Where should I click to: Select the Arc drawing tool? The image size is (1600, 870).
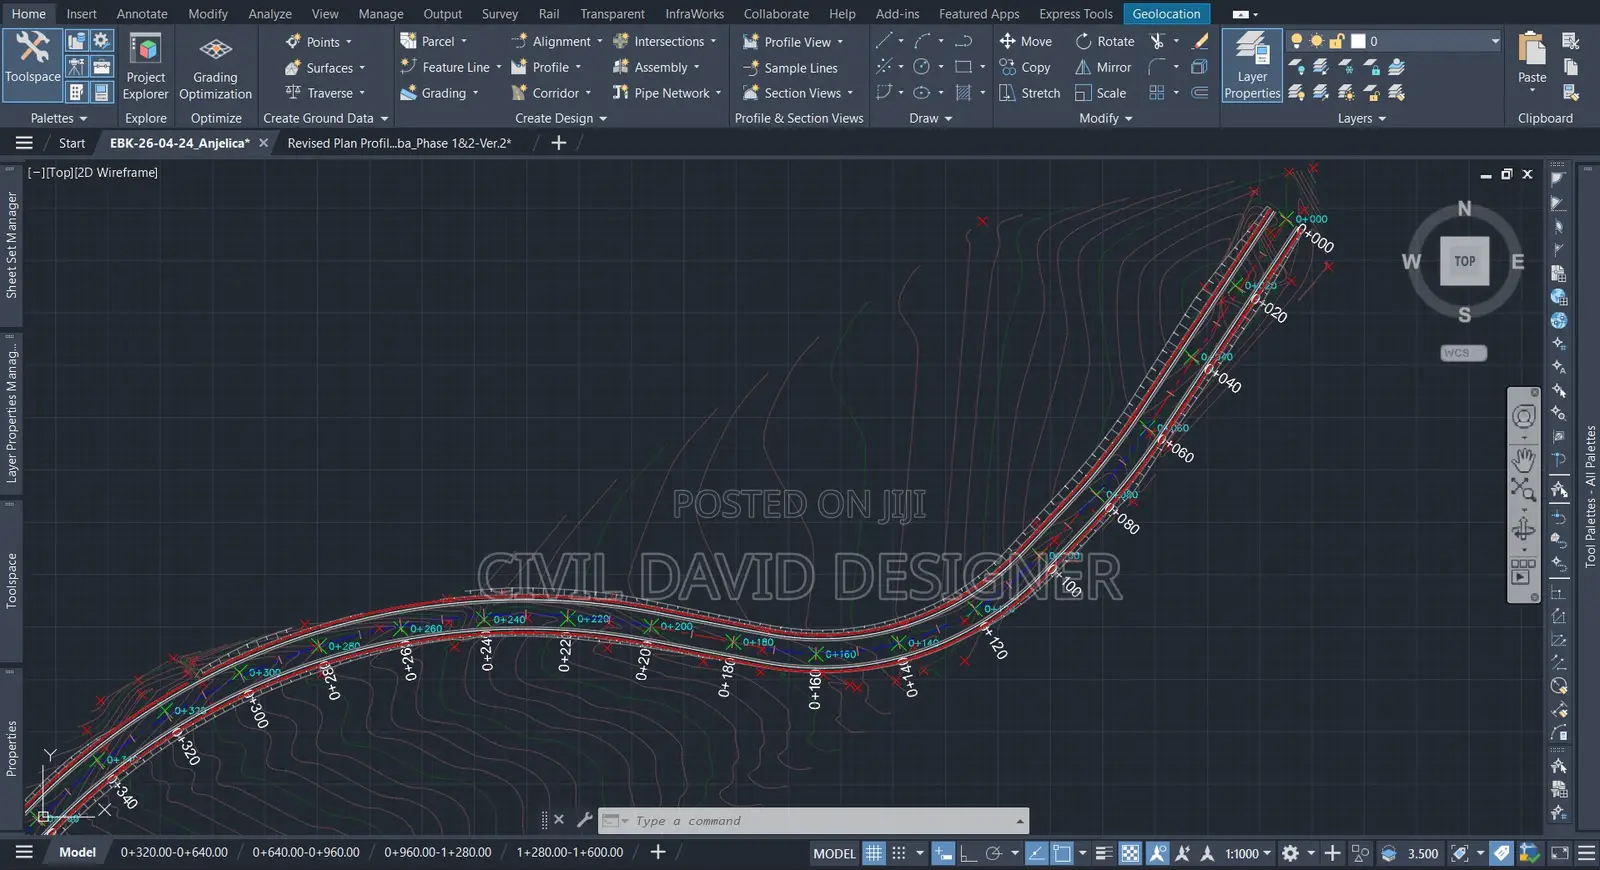tap(923, 41)
